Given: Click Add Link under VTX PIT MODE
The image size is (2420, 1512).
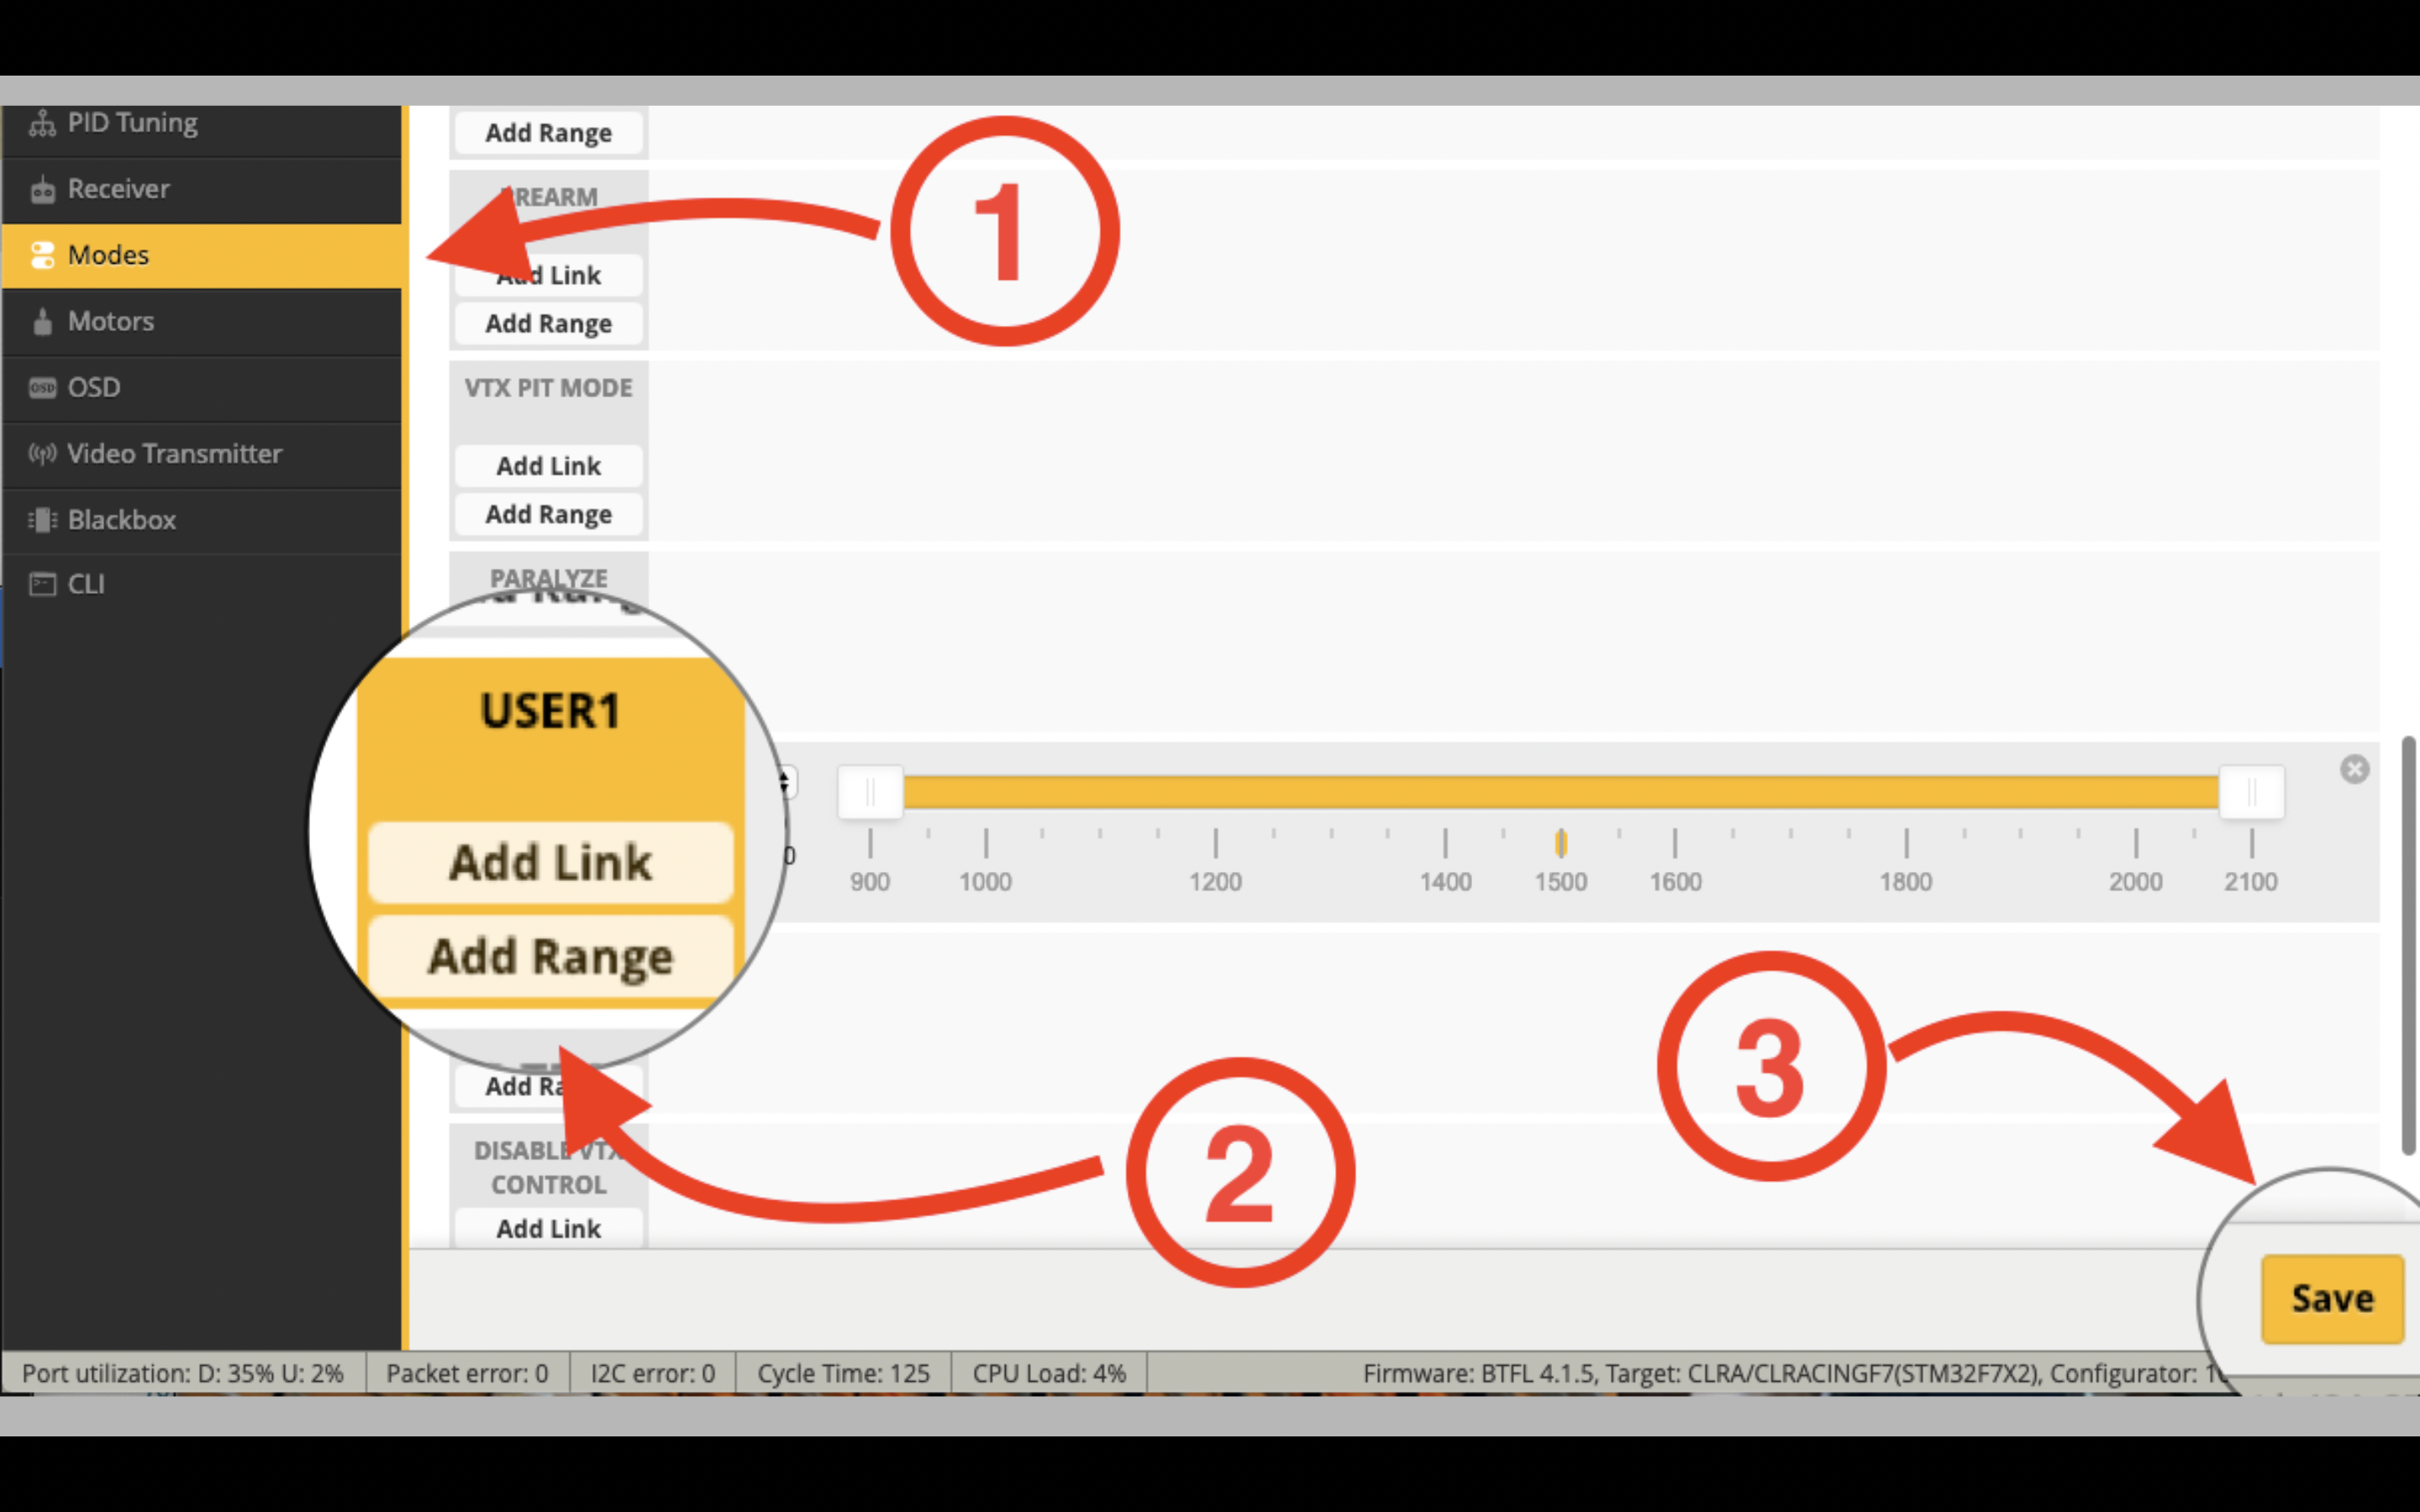Looking at the screenshot, I should (x=548, y=466).
